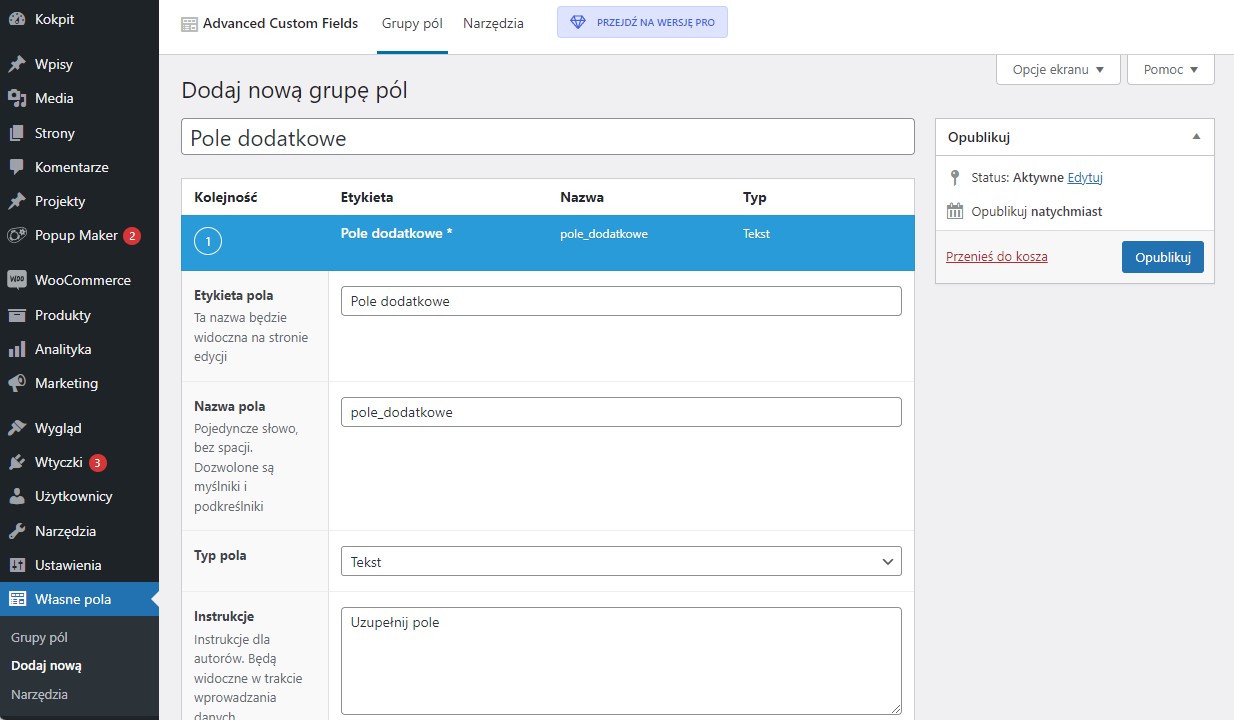Click the Edytuj status link
The width and height of the screenshot is (1234, 720).
click(1085, 177)
